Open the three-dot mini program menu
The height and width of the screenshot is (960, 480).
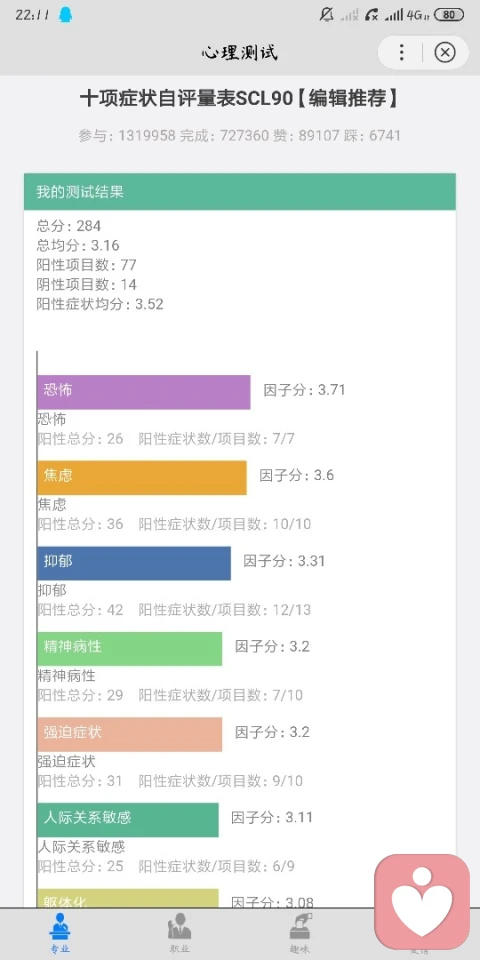402,53
